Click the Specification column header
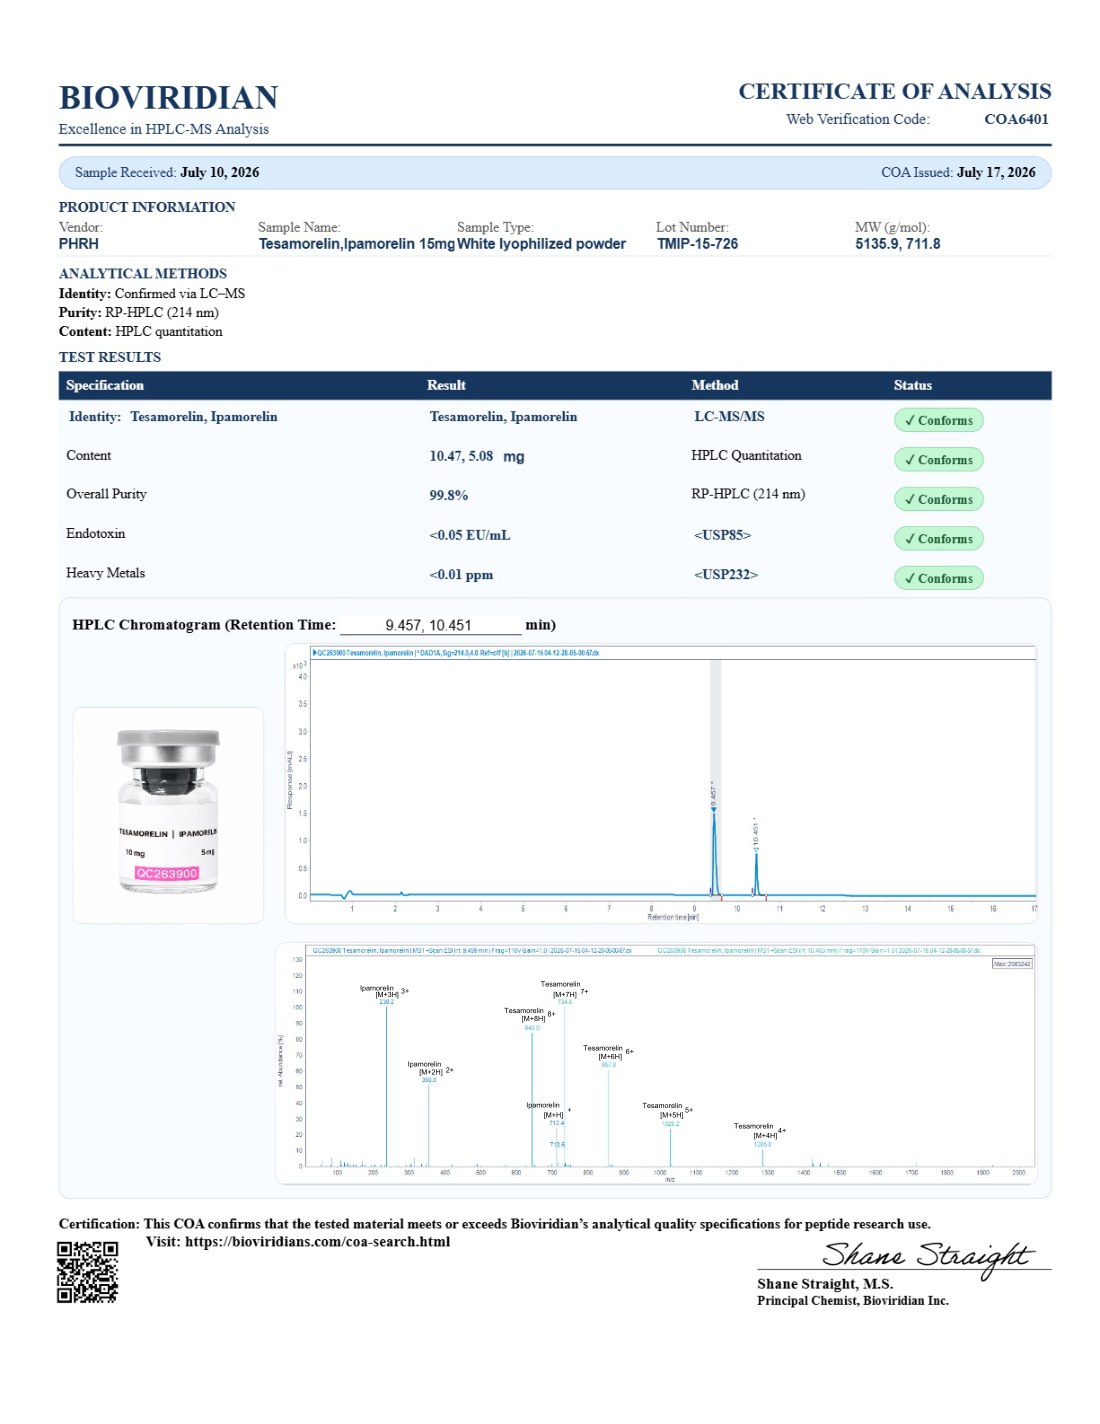1100x1424 pixels. coord(105,385)
